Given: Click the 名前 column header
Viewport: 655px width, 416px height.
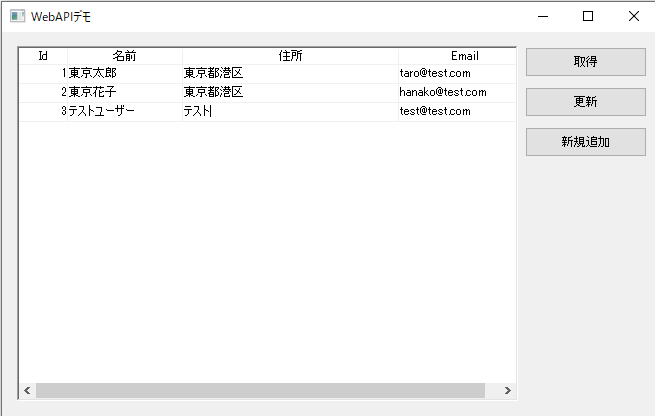Looking at the screenshot, I should coord(125,56).
